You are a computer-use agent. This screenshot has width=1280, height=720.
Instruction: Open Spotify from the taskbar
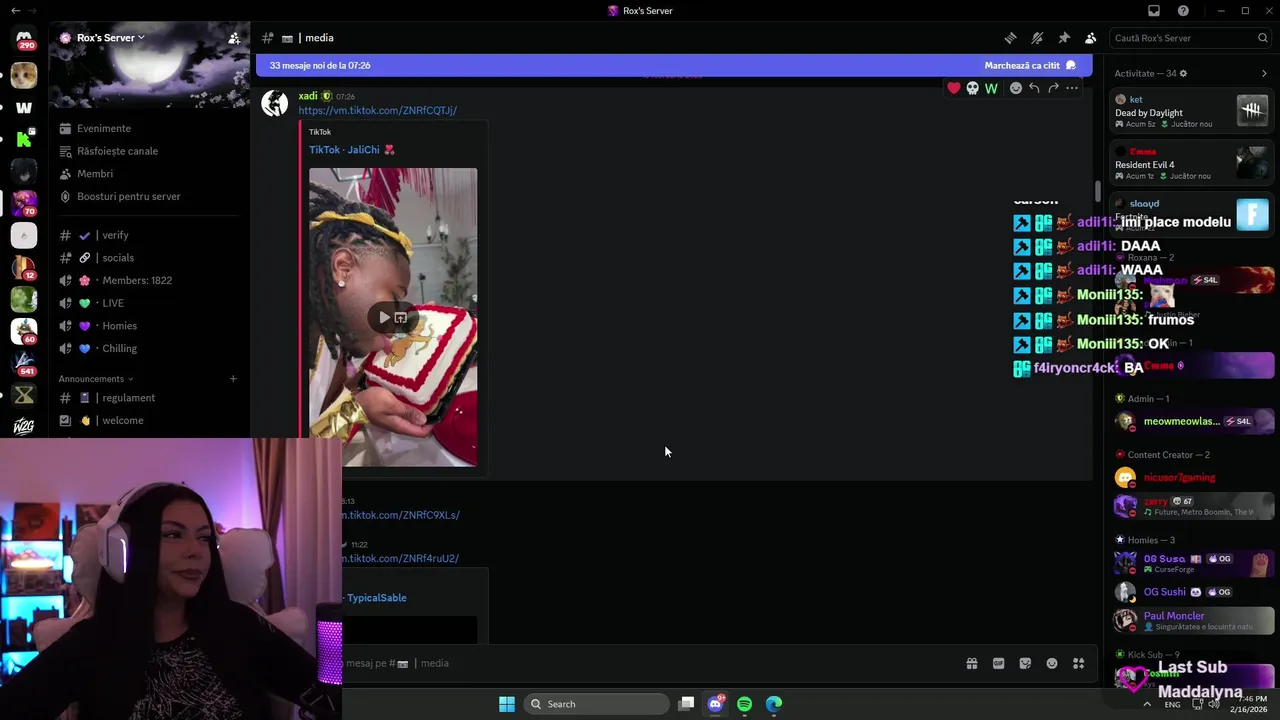[x=744, y=704]
